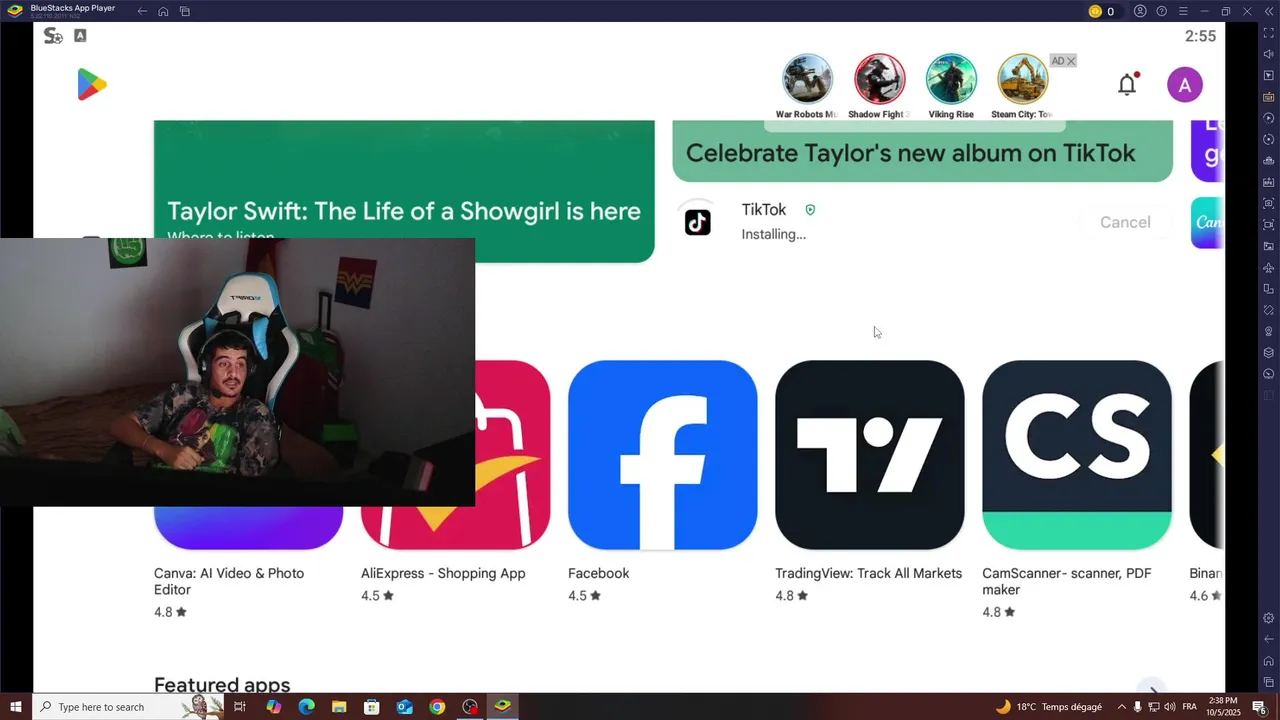Open BlueStacks account profile icon
Image resolution: width=1280 pixels, height=720 pixels.
1140,11
